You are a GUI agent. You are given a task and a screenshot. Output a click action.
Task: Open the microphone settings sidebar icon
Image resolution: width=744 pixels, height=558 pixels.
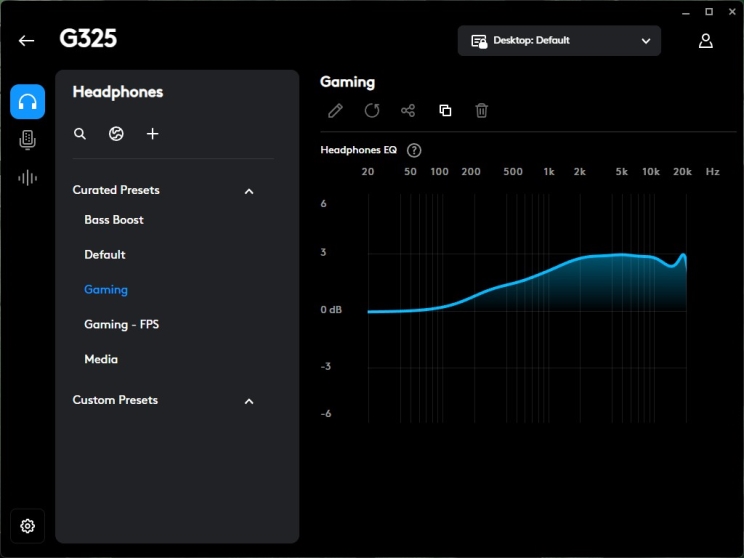[28, 140]
